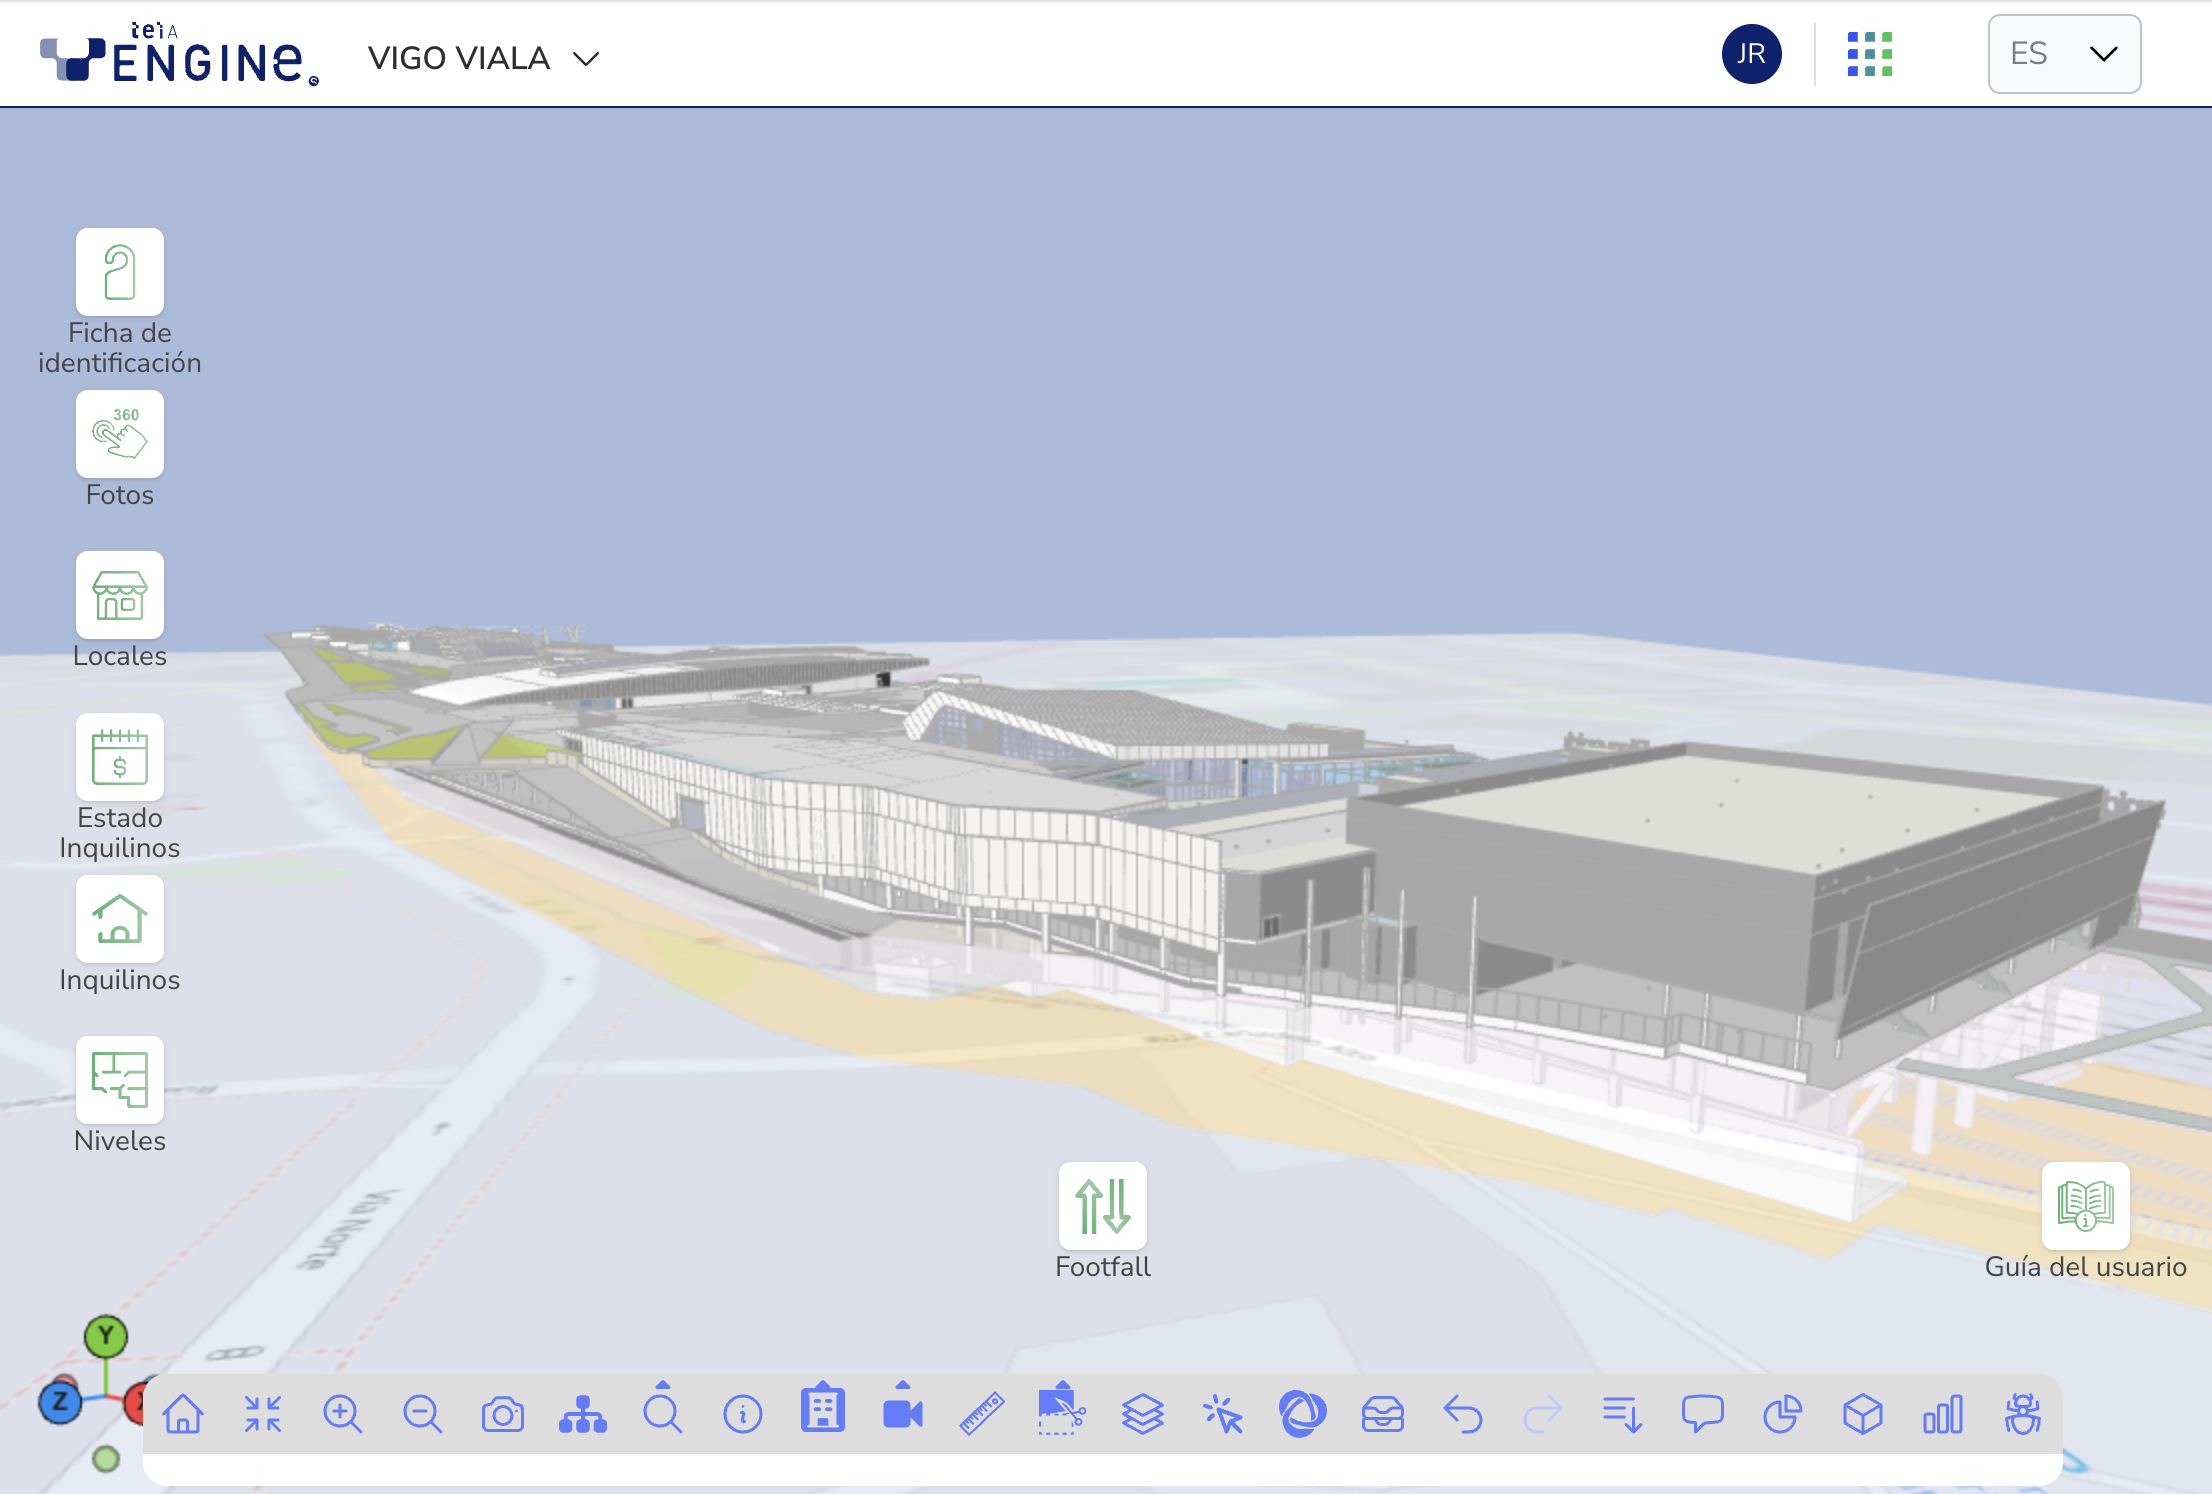
Task: Open the apps grid menu
Action: [x=1869, y=54]
